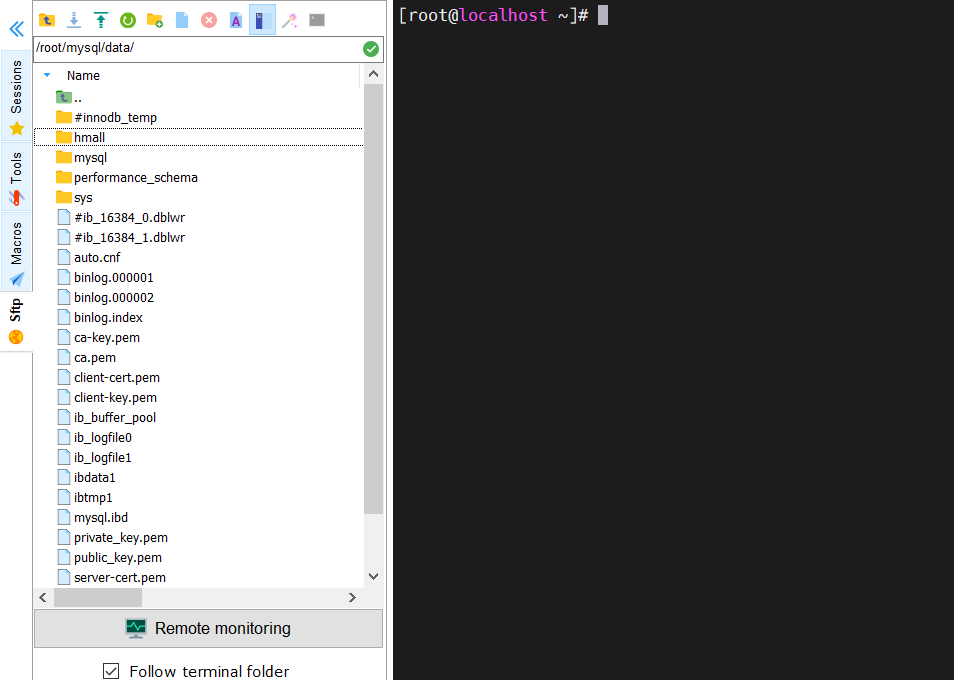Select the #innodb_temp folder
The image size is (954, 680).
click(106, 117)
